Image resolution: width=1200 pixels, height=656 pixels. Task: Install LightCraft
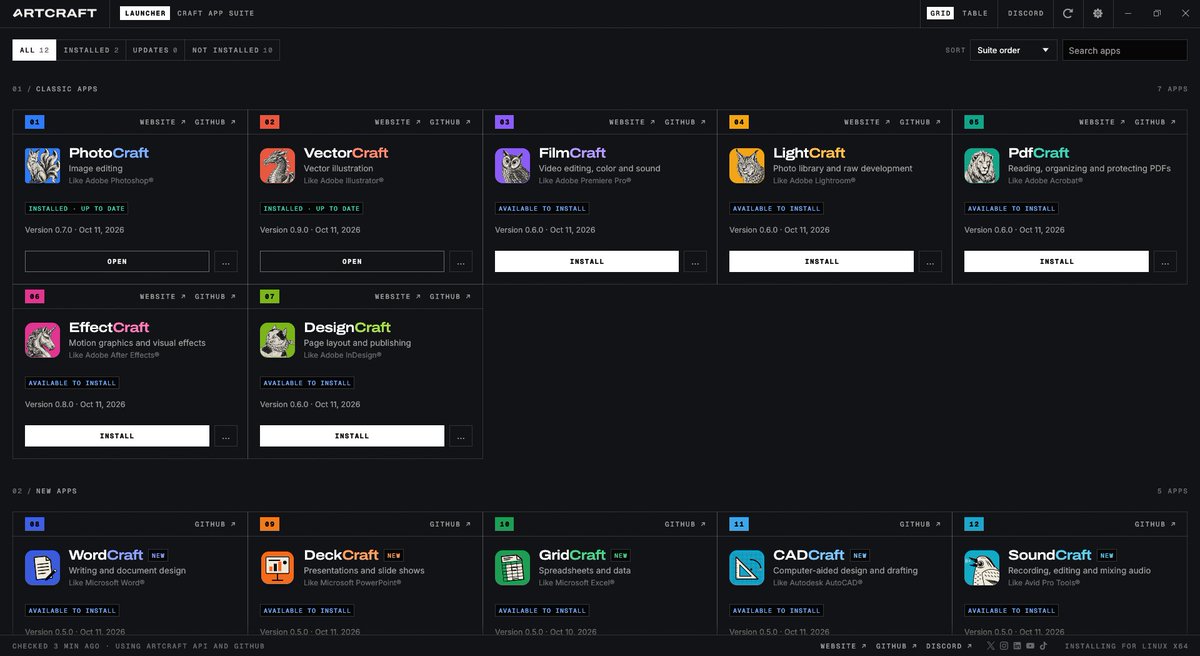pyautogui.click(x=821, y=261)
